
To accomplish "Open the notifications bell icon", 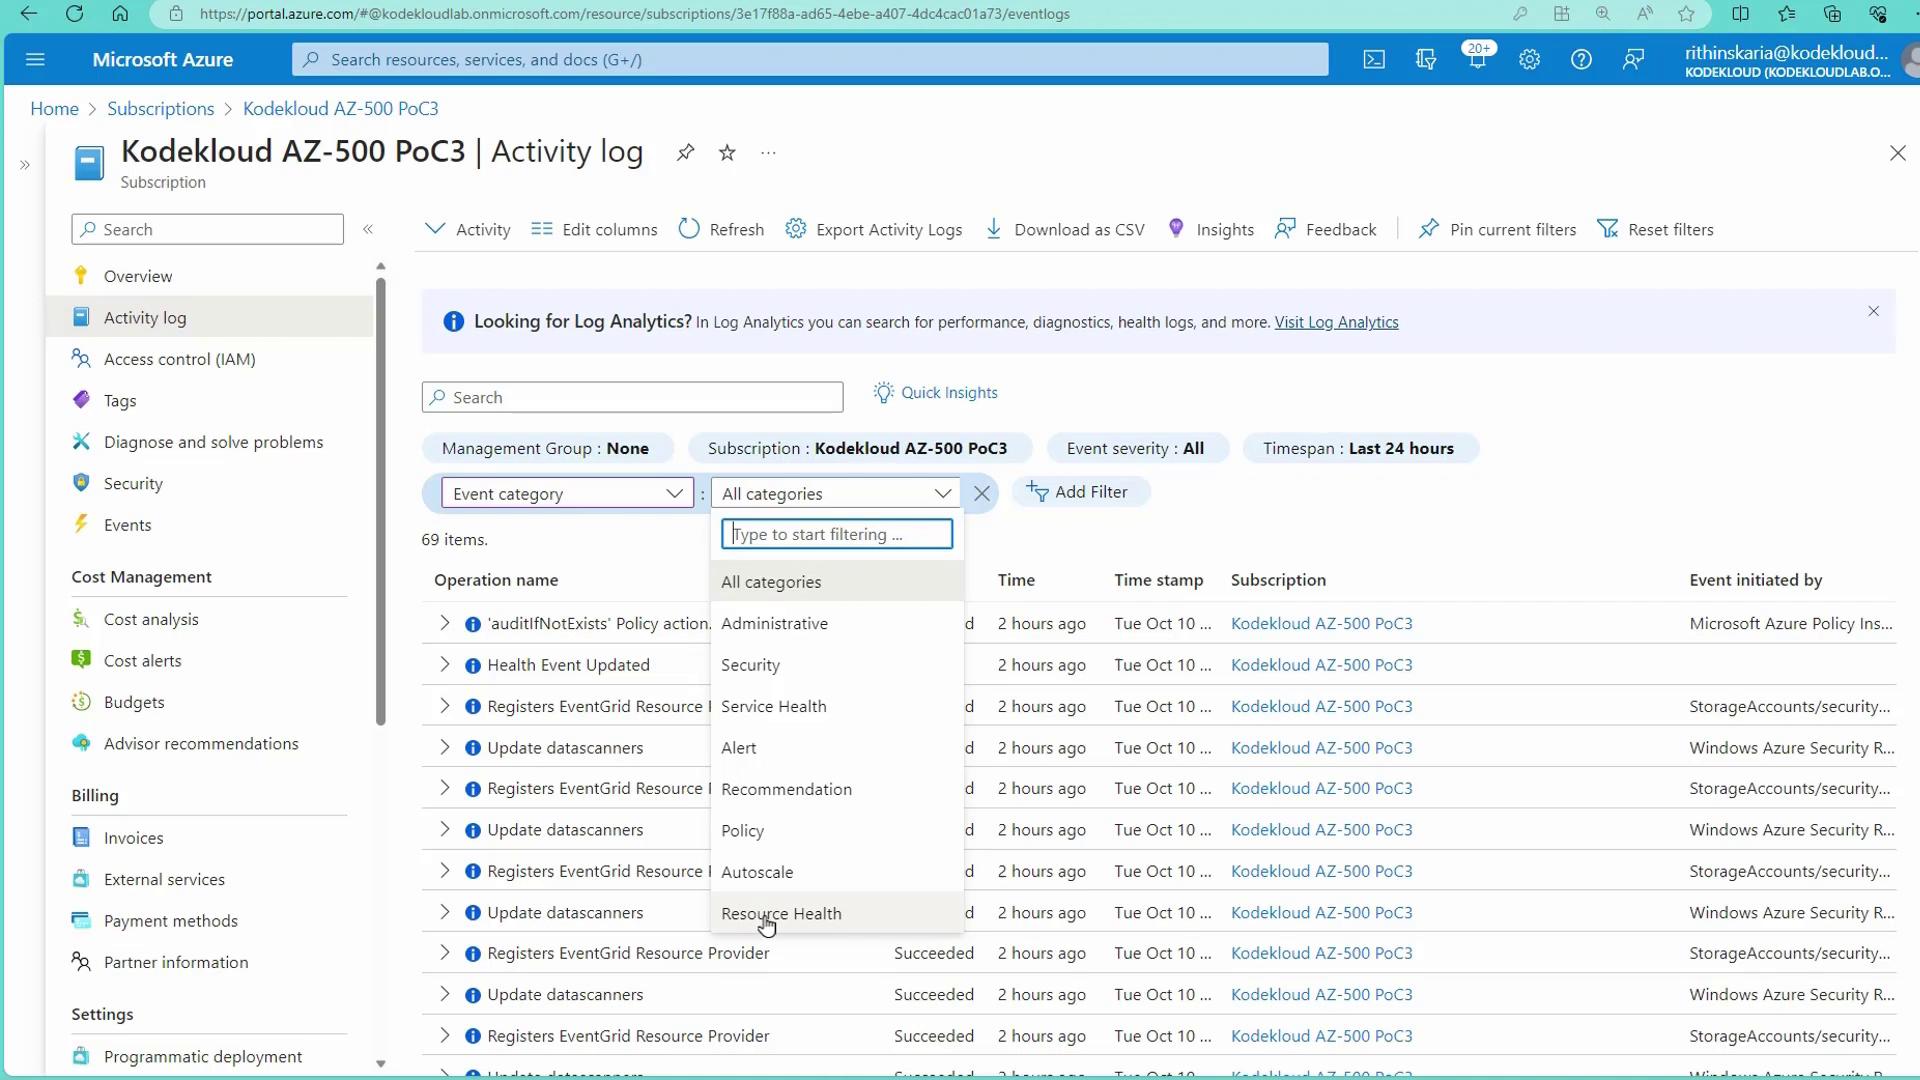I will (x=1477, y=60).
